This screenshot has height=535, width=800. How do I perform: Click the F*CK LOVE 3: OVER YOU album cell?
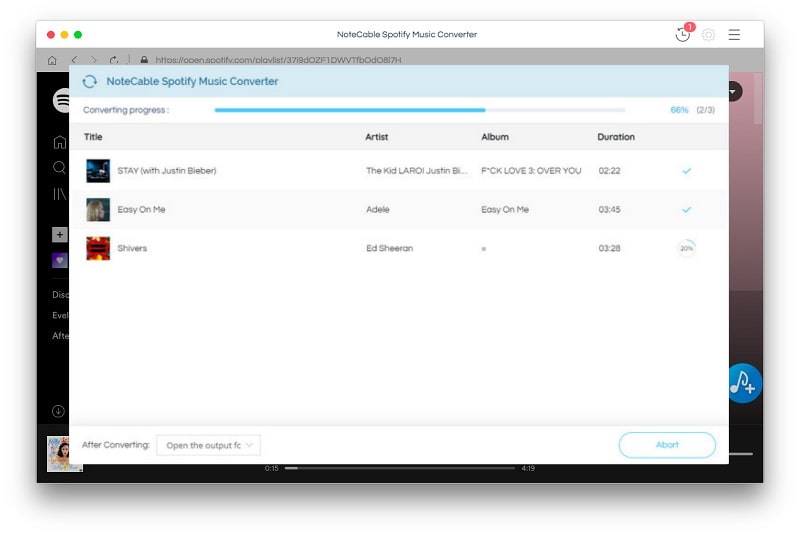(531, 171)
